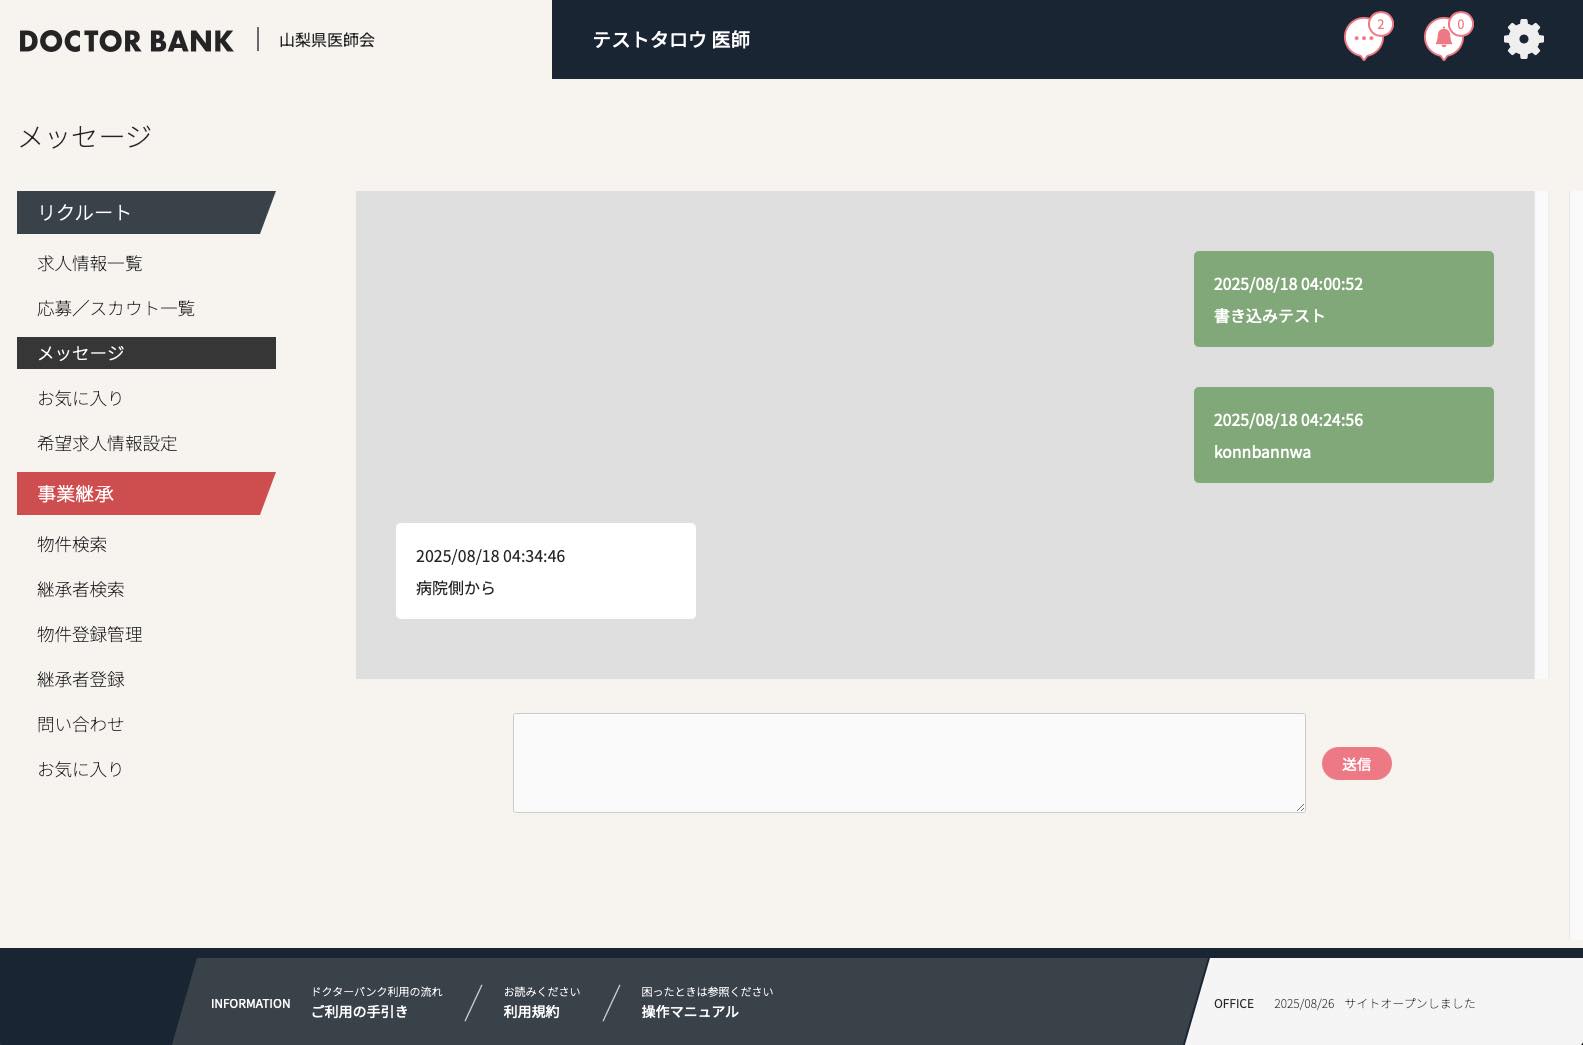Open 問い合わせ in the sidebar

81,724
